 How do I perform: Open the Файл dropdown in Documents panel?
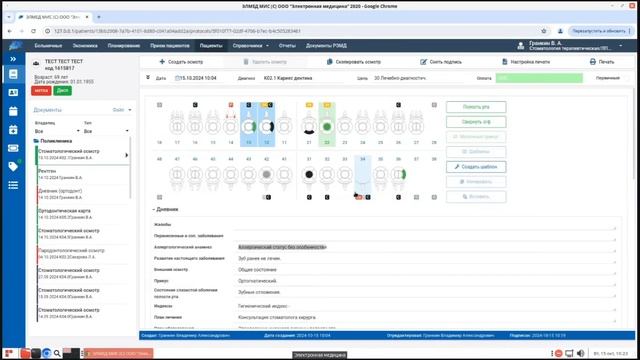pyautogui.click(x=122, y=110)
